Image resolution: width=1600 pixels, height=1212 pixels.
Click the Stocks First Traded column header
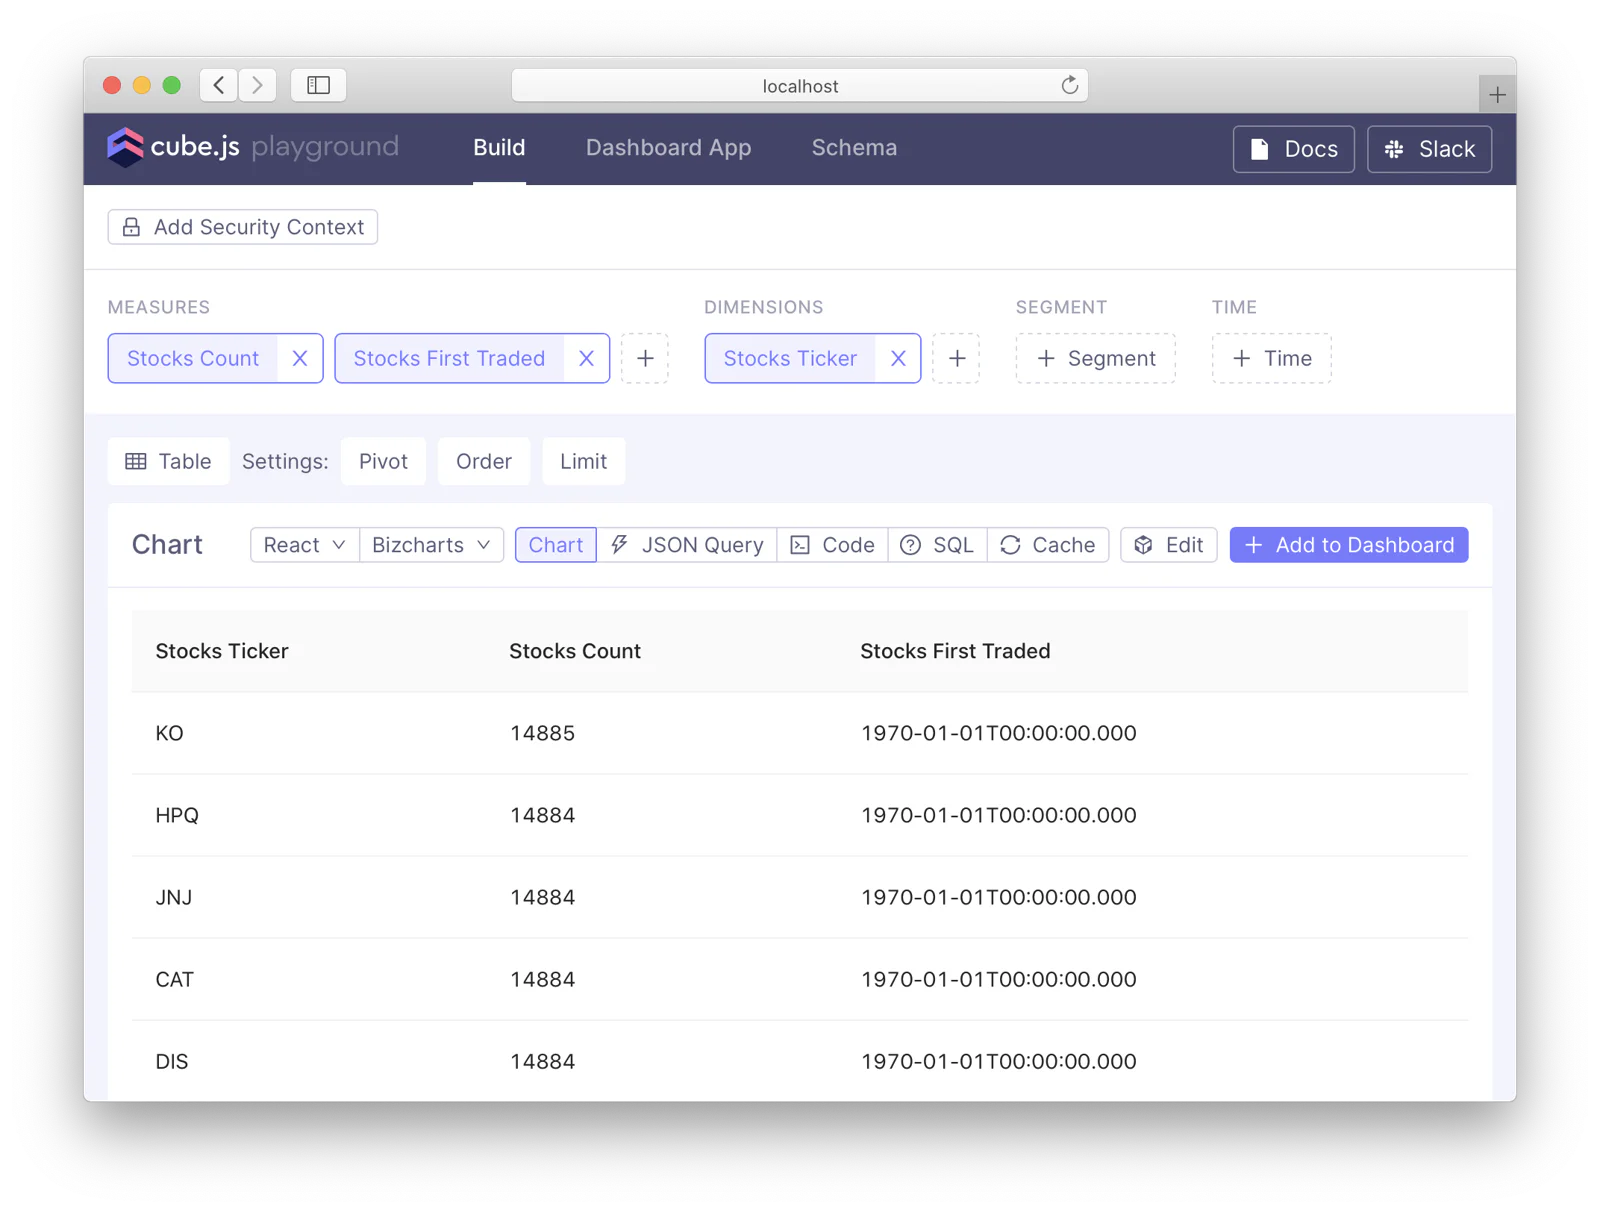955,651
